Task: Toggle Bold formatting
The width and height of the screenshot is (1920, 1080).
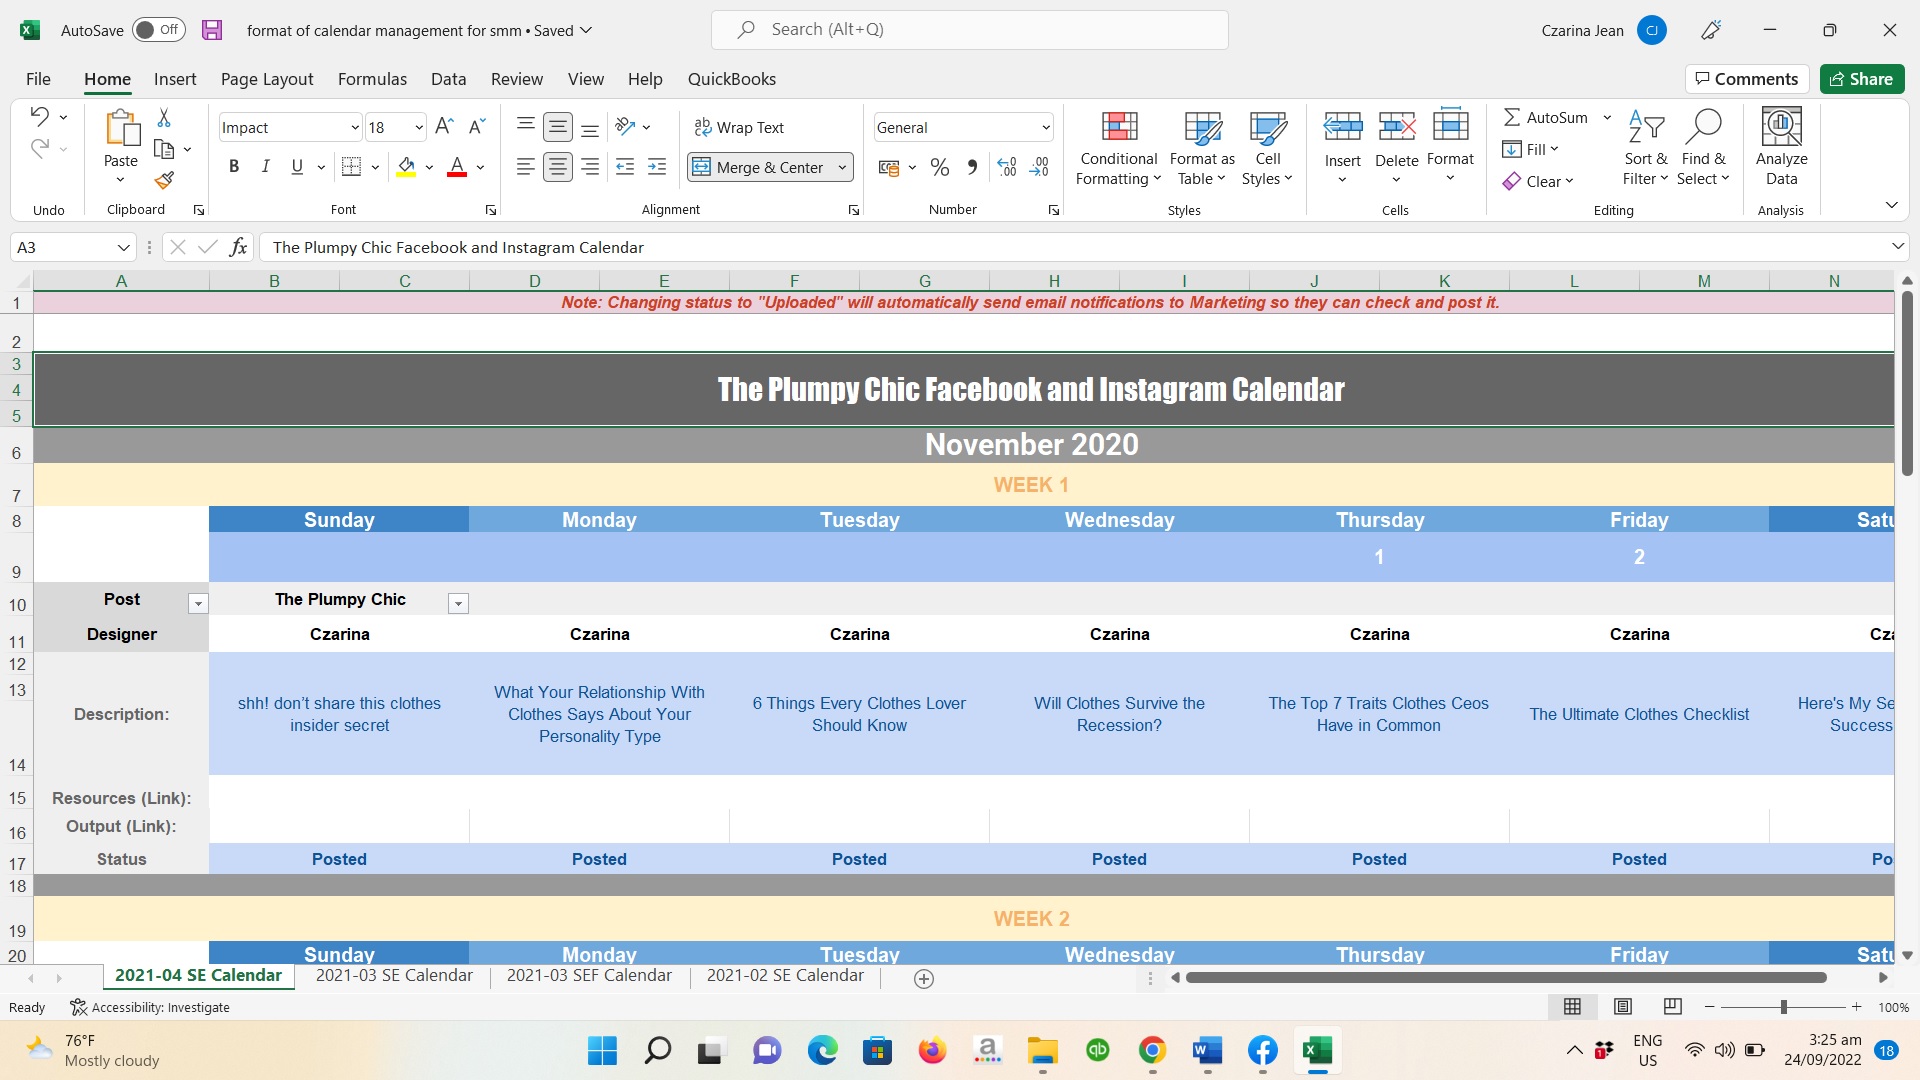Action: pyautogui.click(x=234, y=167)
